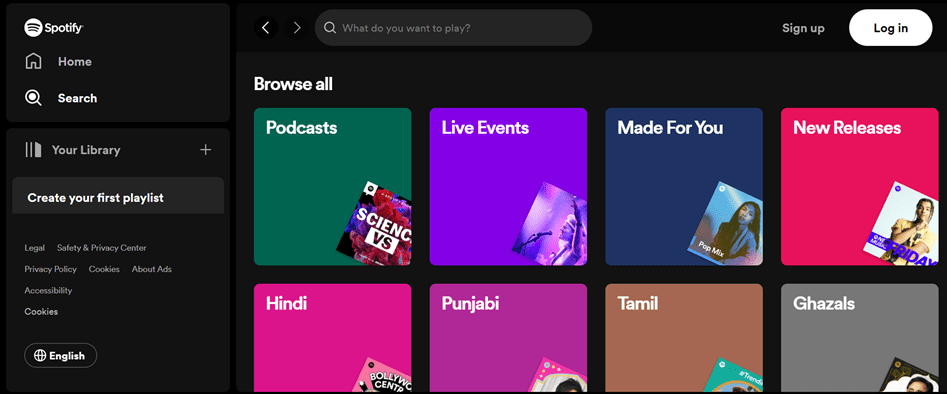
Task: Open the Punjabi category card
Action: pyautogui.click(x=508, y=338)
